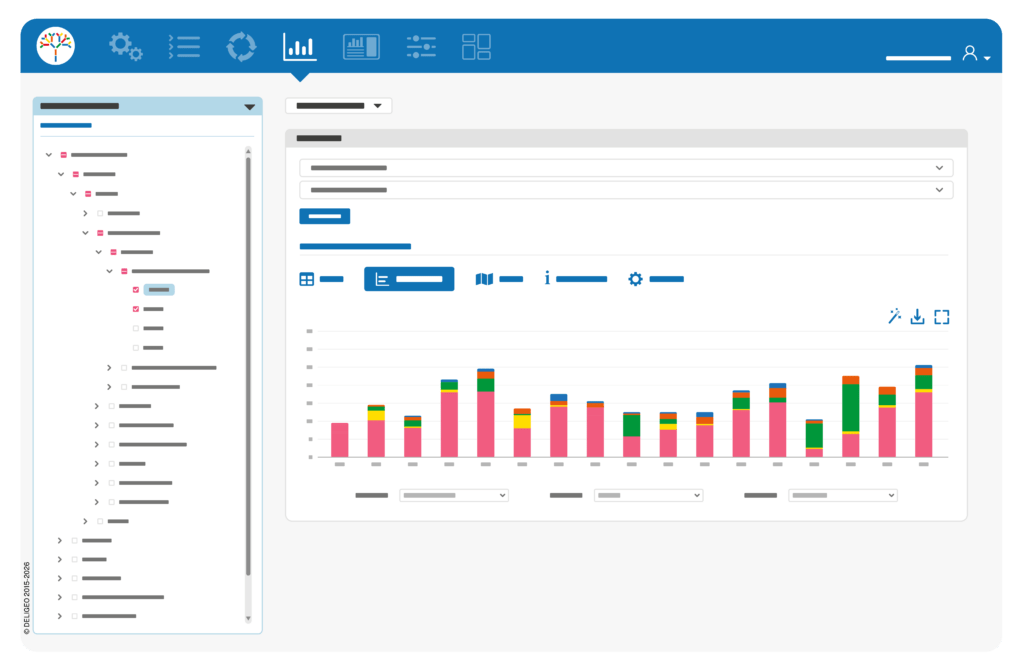Switch to the table view tab
The height and width of the screenshot is (669, 1024).
pos(321,279)
